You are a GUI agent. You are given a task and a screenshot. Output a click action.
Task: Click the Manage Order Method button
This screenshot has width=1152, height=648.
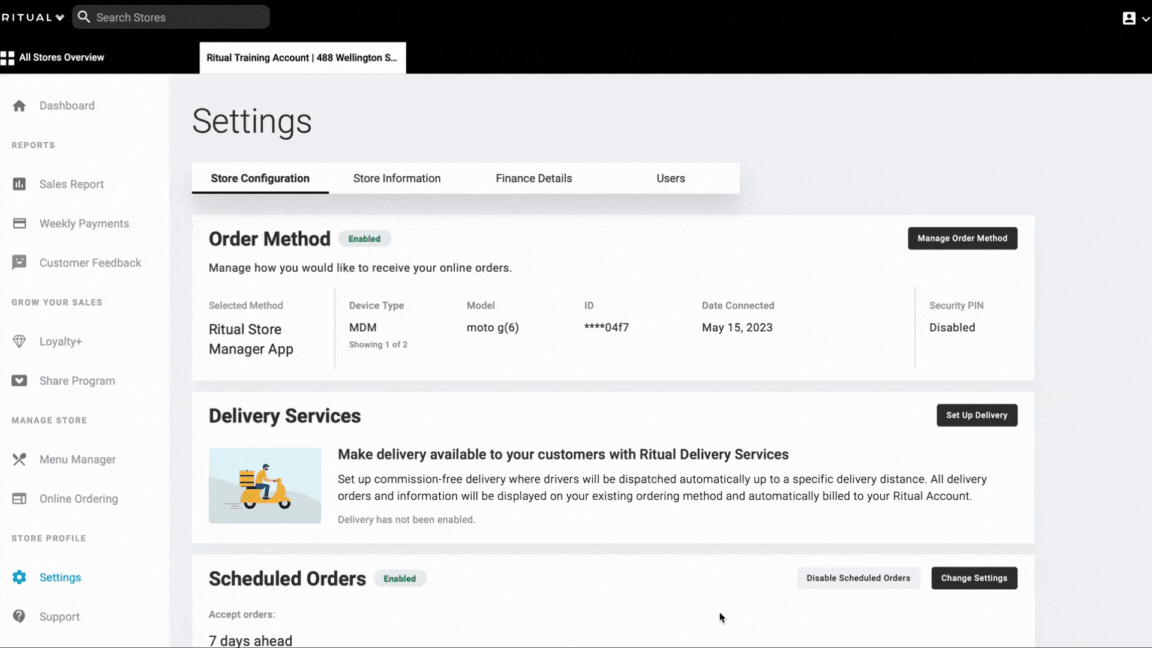[962, 238]
